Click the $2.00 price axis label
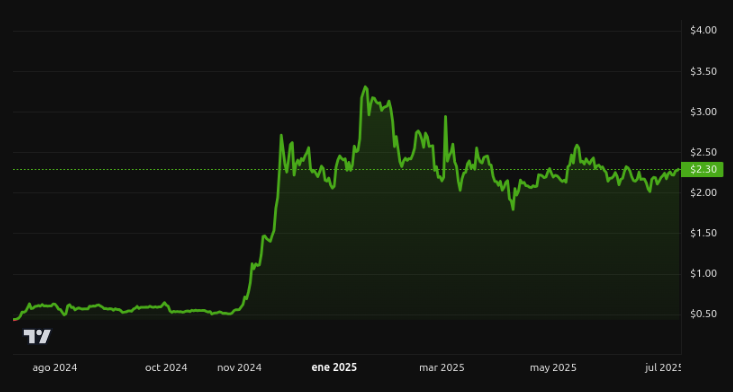This screenshot has height=392, width=733. pos(704,192)
